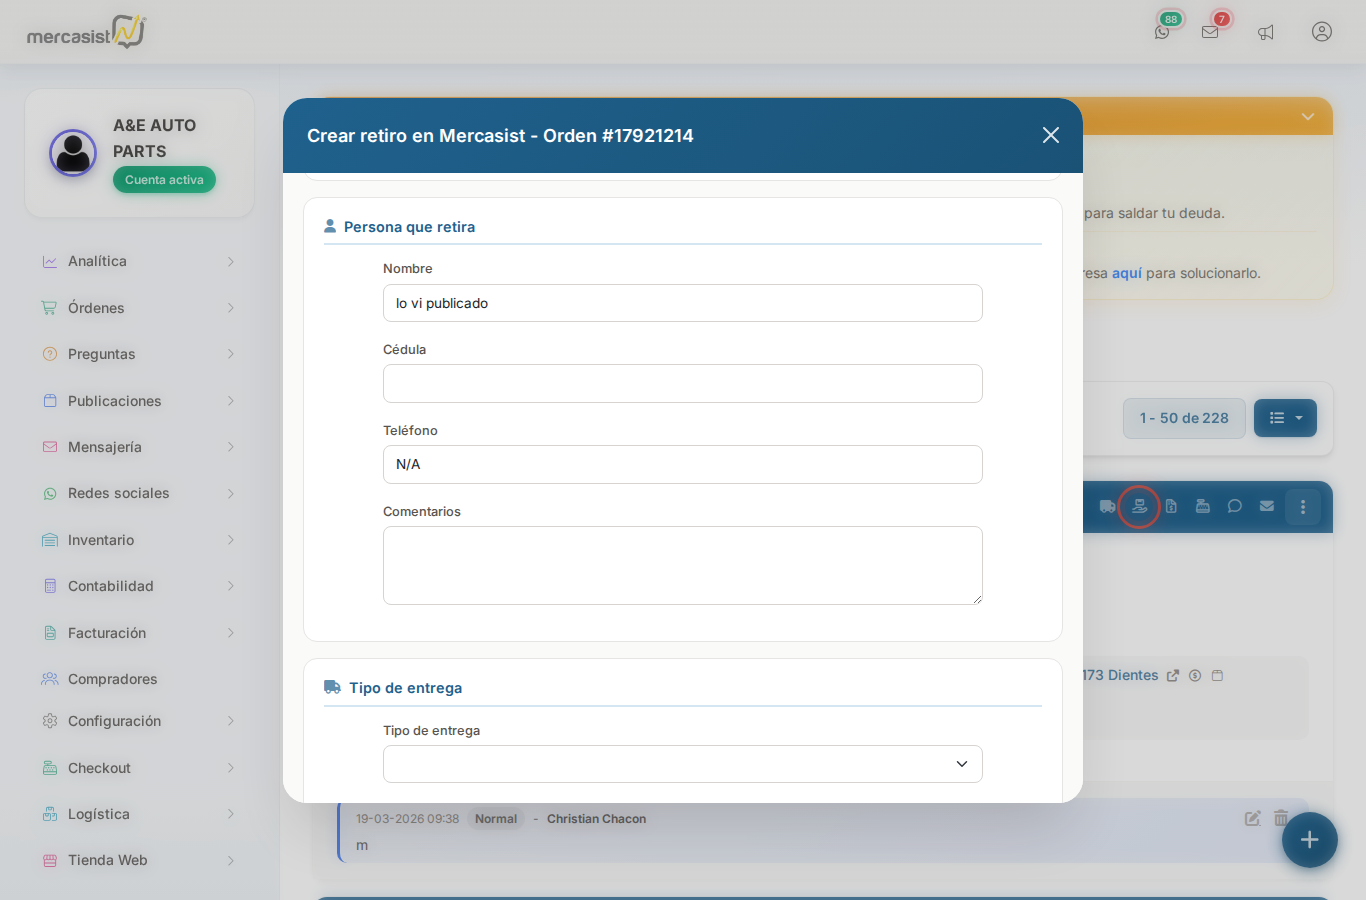Viewport: 1366px width, 900px height.
Task: Open the Tipo de entrega dropdown
Action: pyautogui.click(x=682, y=763)
